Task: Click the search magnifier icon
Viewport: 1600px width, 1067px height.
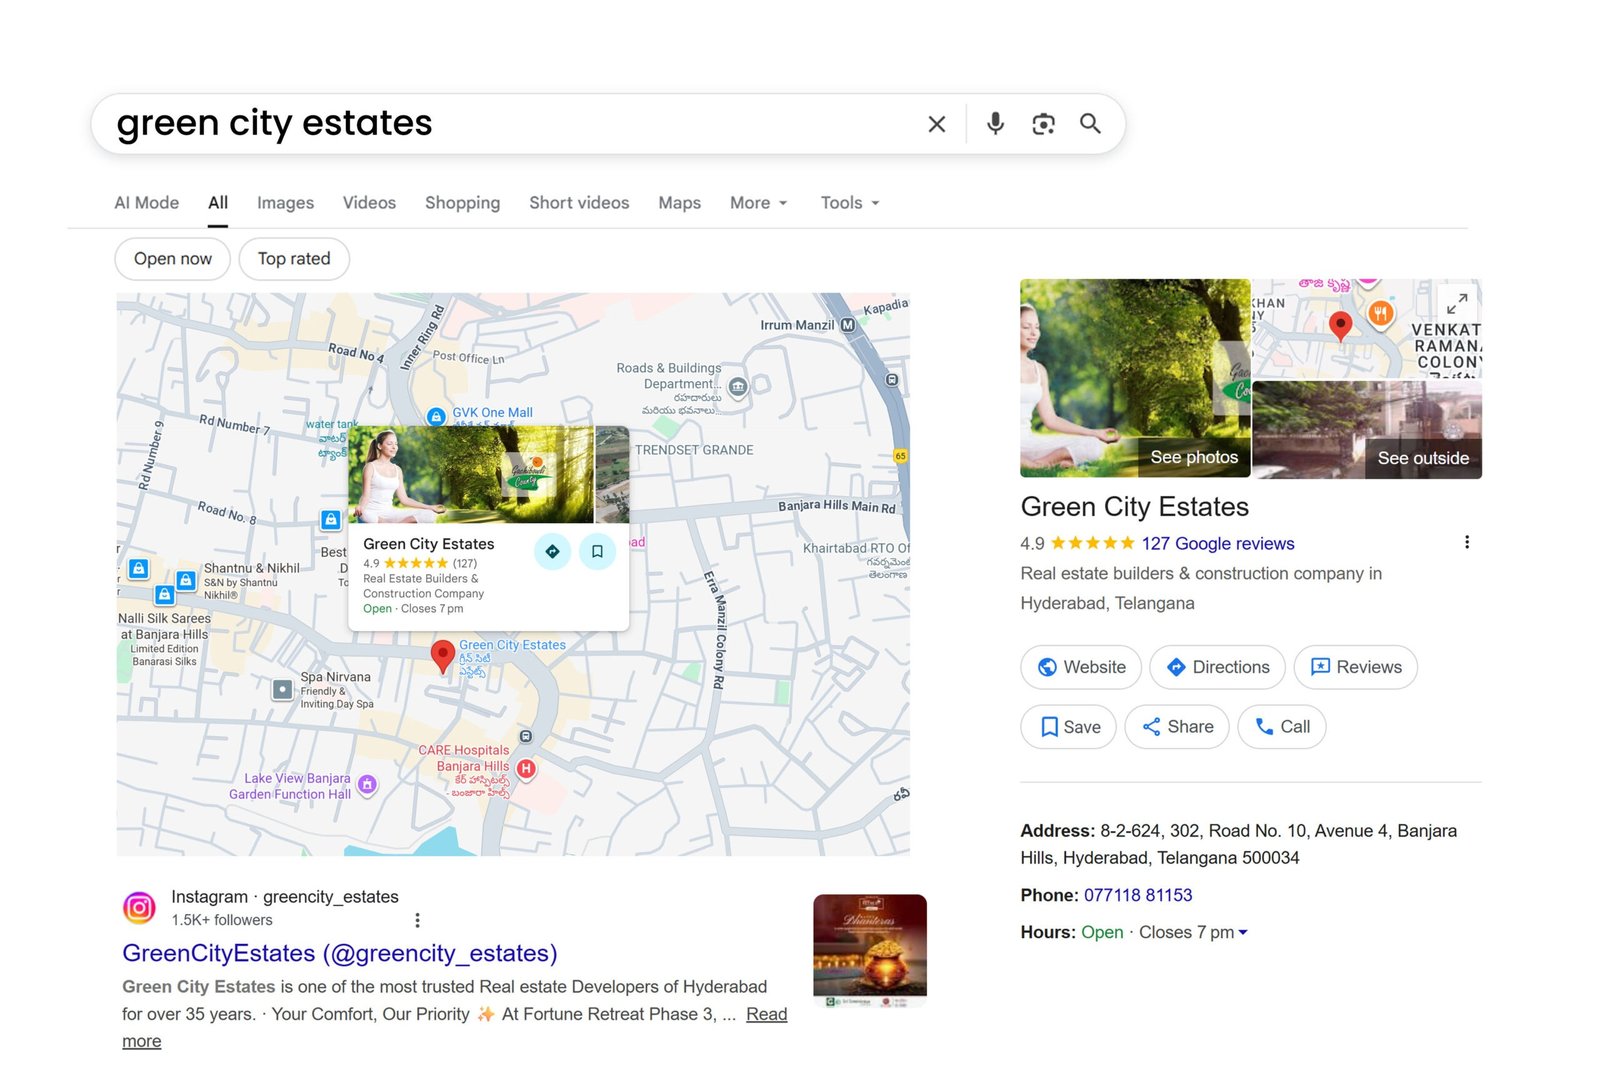Action: click(1090, 124)
